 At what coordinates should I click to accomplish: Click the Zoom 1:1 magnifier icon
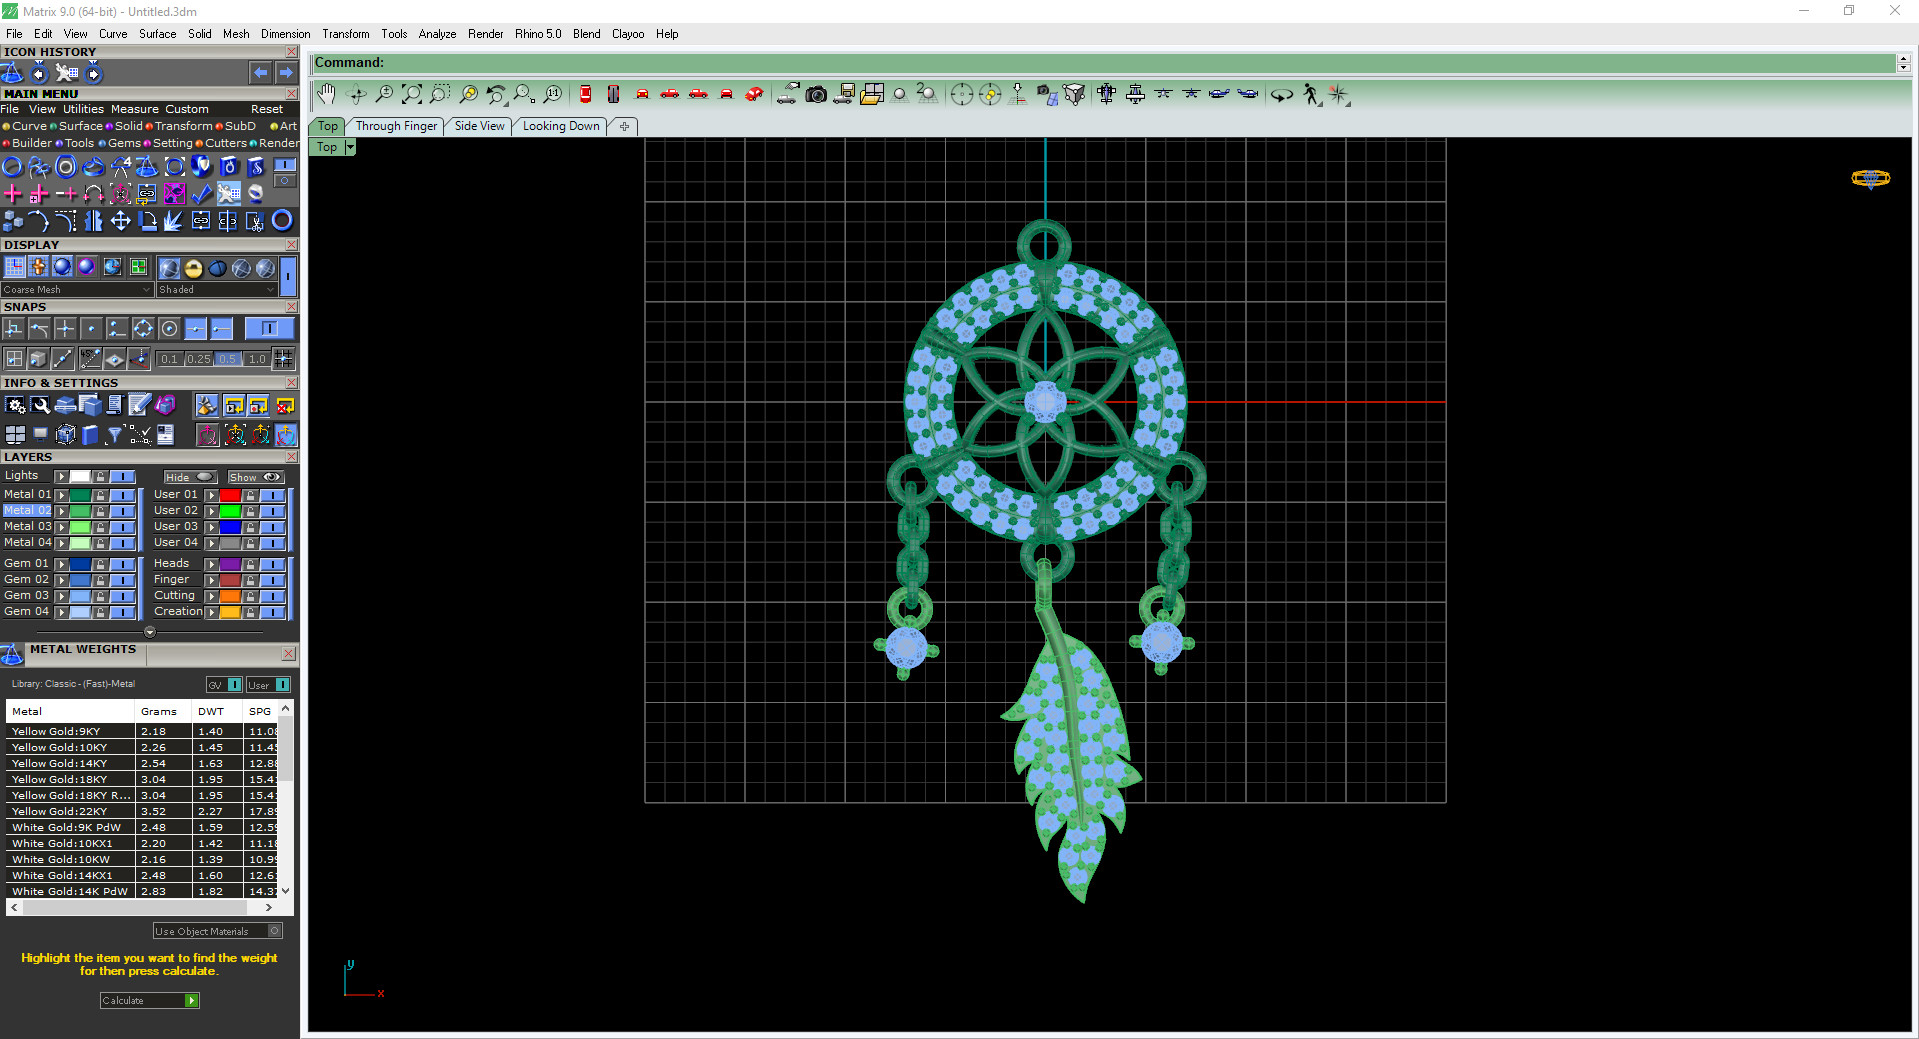553,94
